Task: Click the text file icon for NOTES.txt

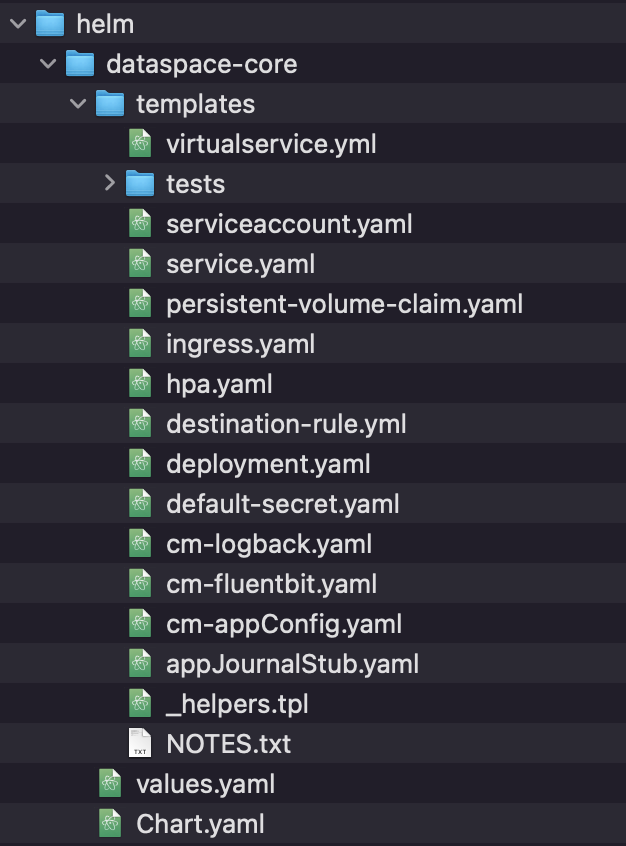Action: pos(140,744)
